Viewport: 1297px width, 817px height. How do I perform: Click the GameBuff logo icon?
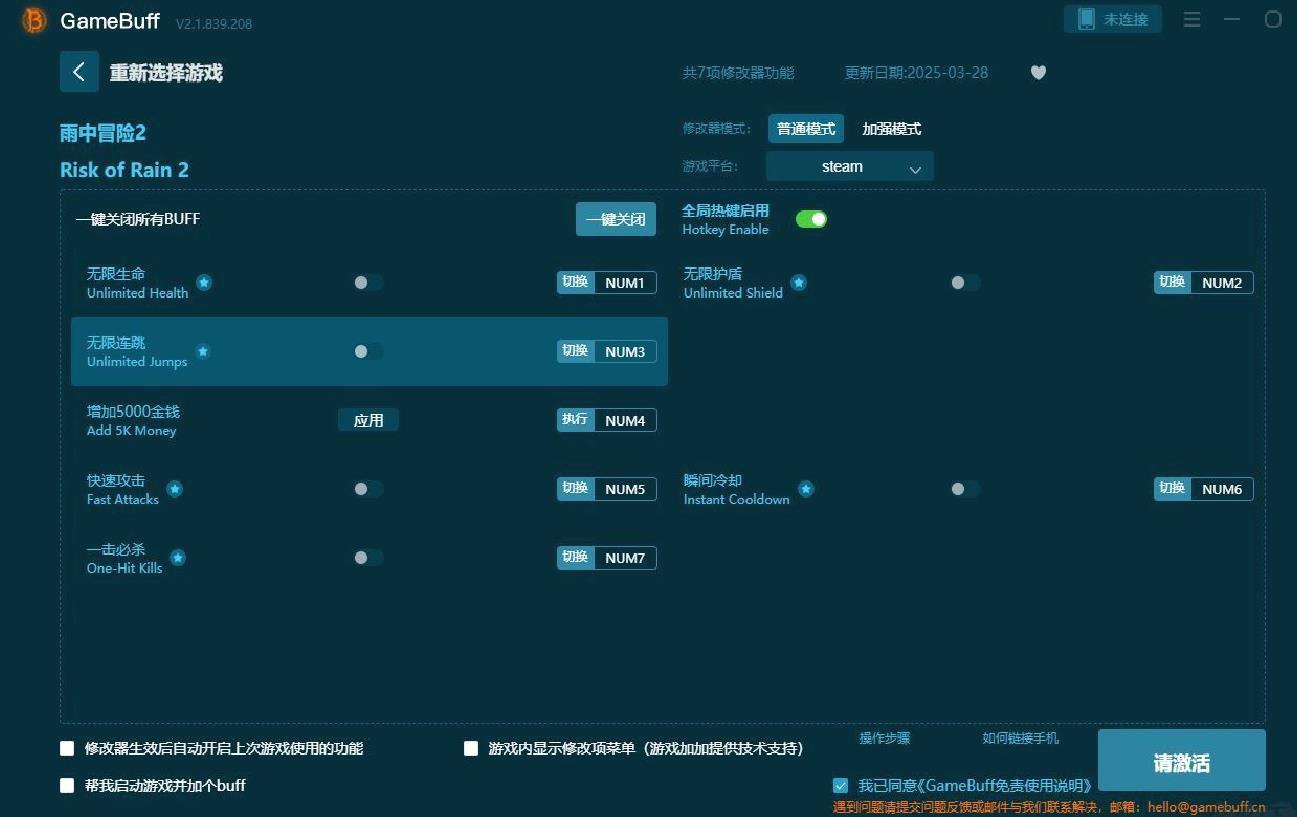coord(34,21)
